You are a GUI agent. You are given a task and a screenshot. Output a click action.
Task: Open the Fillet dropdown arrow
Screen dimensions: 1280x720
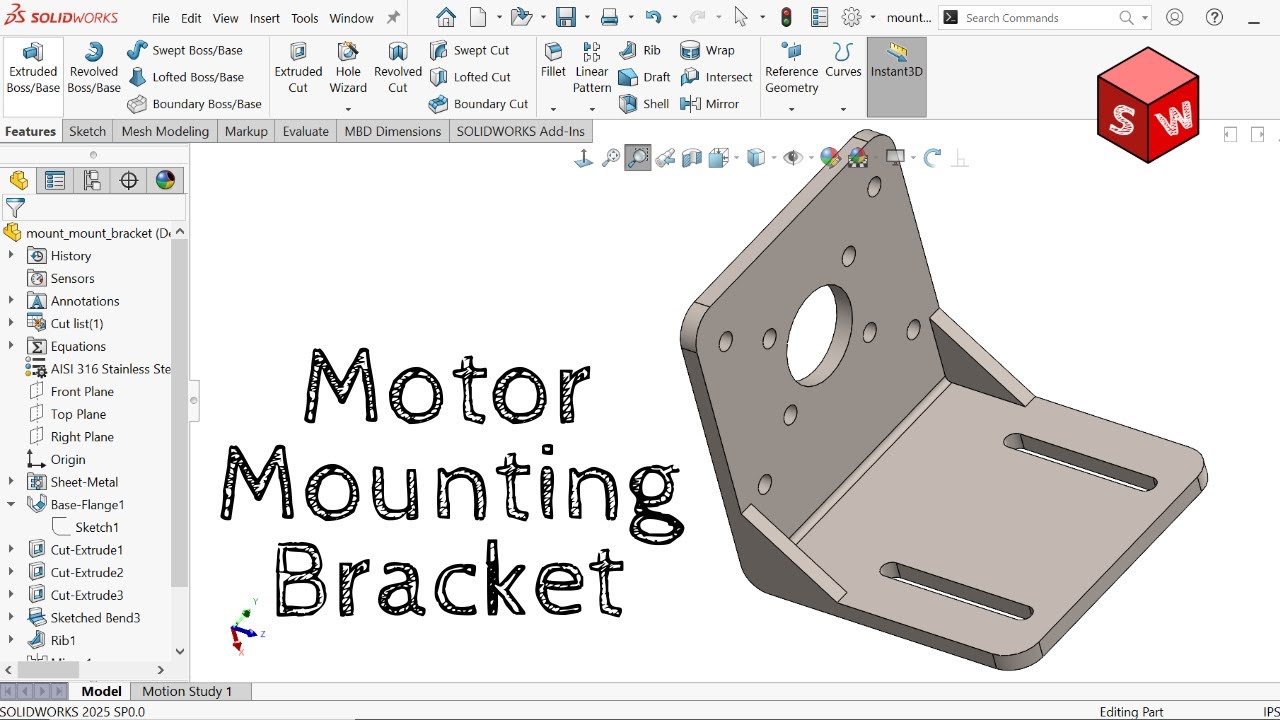coord(553,109)
